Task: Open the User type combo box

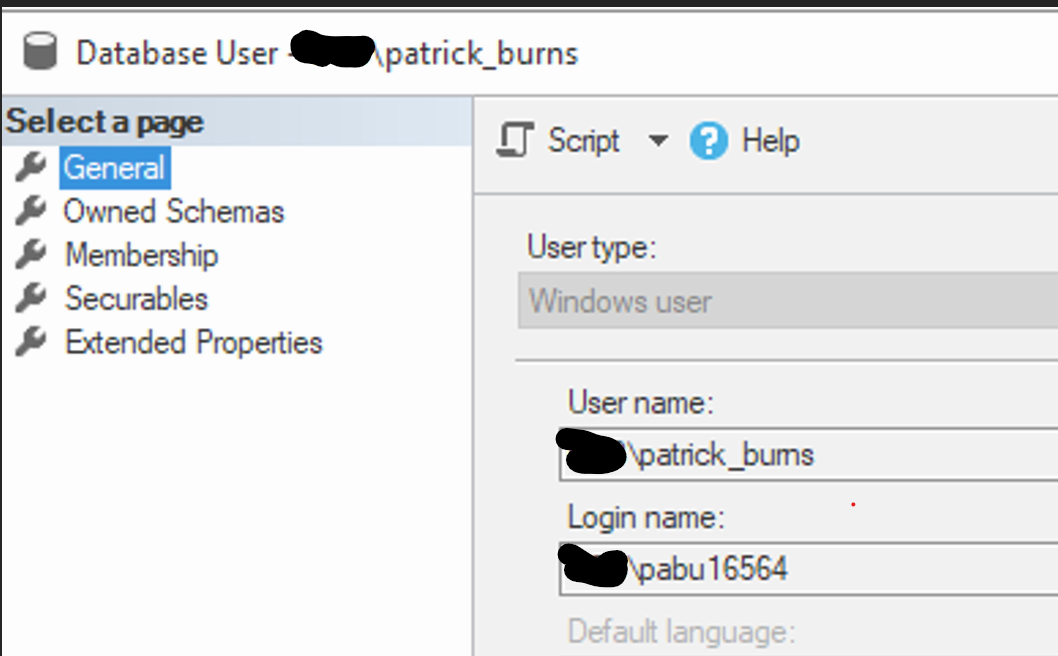Action: point(788,302)
